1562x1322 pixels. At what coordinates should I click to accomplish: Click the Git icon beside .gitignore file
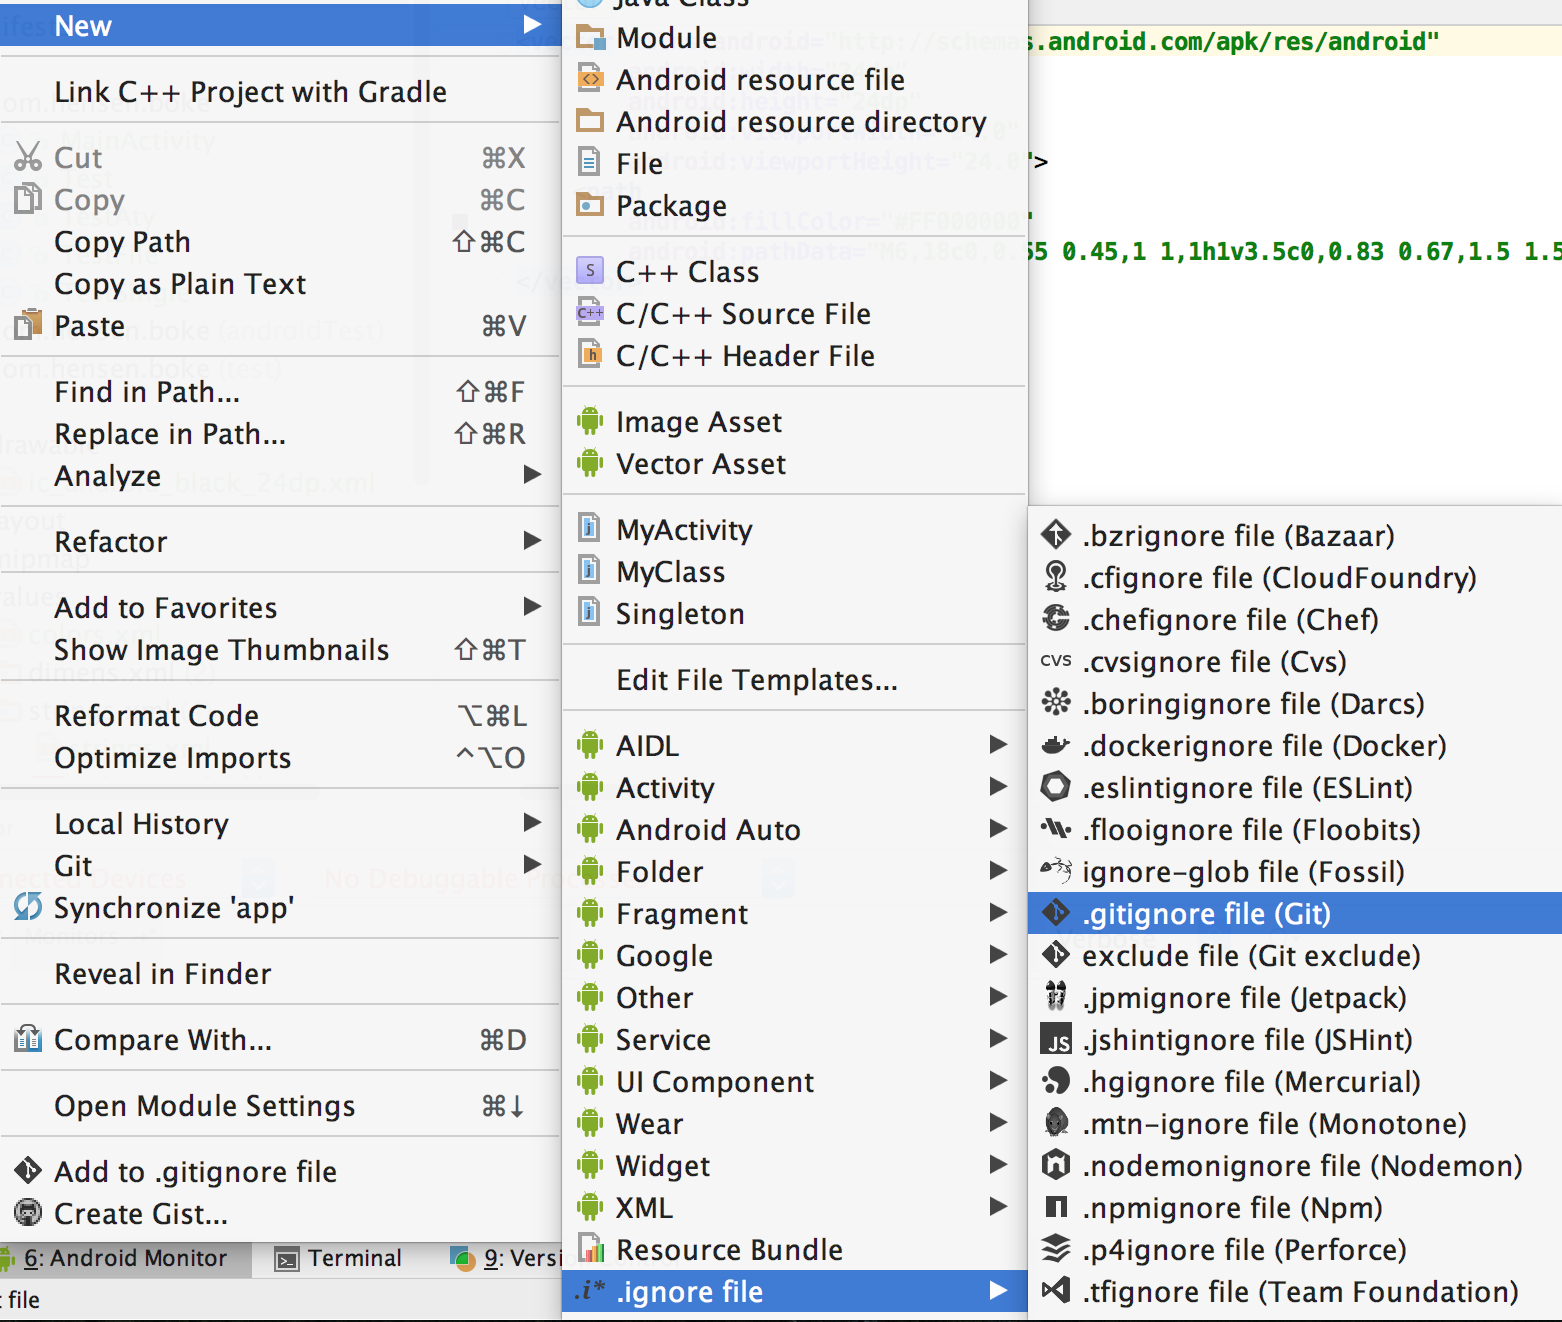[1055, 913]
